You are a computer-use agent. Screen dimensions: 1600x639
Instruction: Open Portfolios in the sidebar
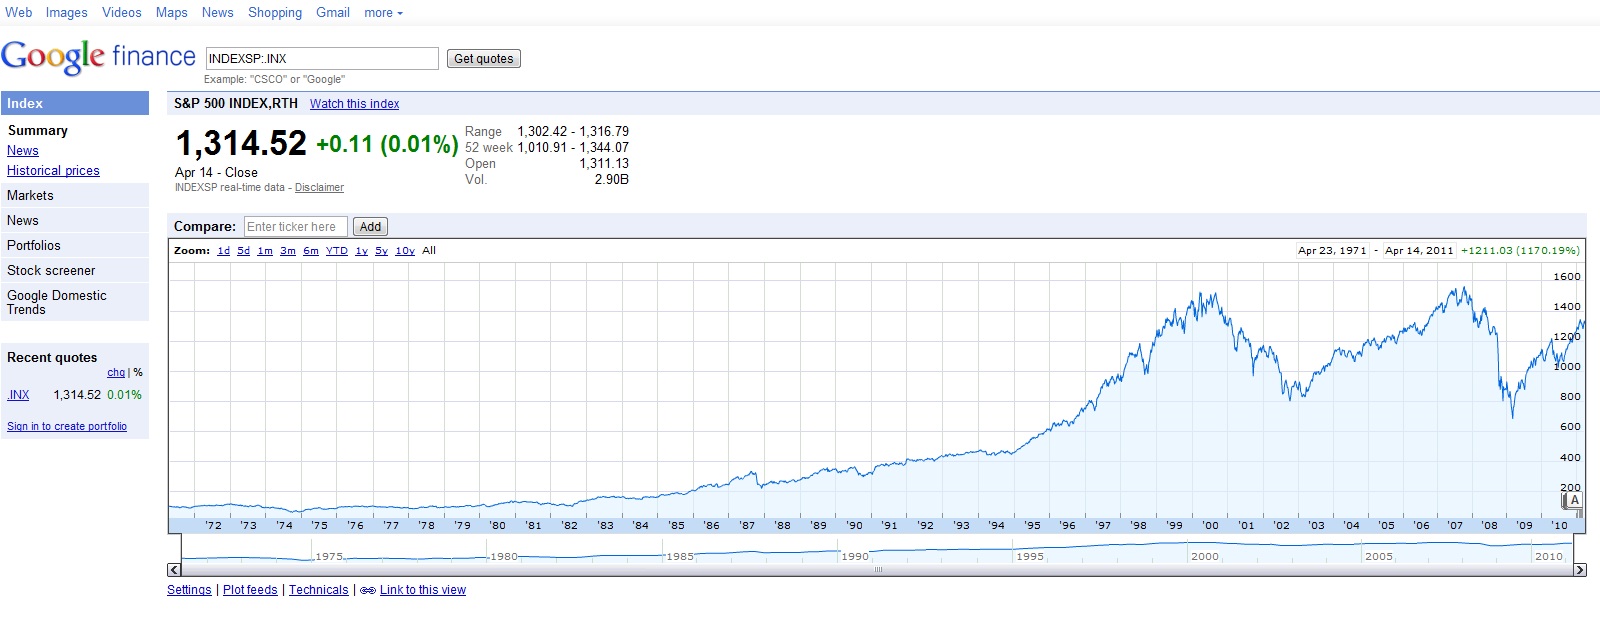point(75,246)
